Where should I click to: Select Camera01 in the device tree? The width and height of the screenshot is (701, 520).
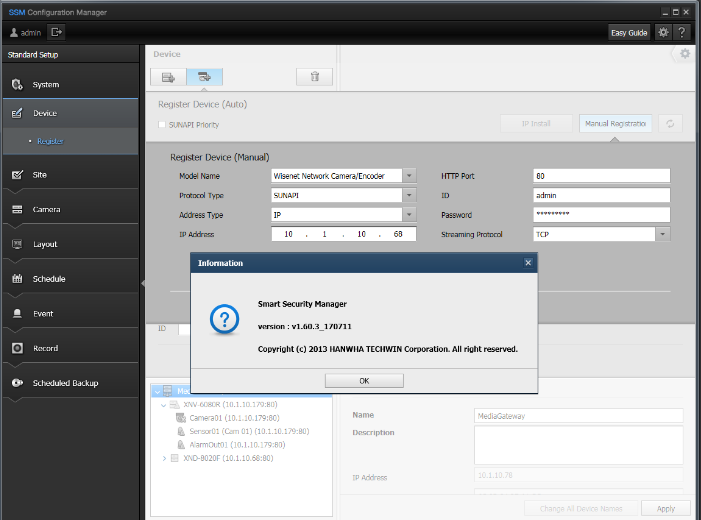234,418
